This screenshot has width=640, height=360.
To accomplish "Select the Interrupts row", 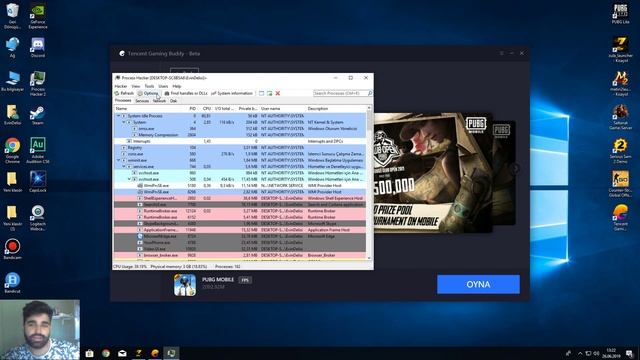I will [240, 141].
